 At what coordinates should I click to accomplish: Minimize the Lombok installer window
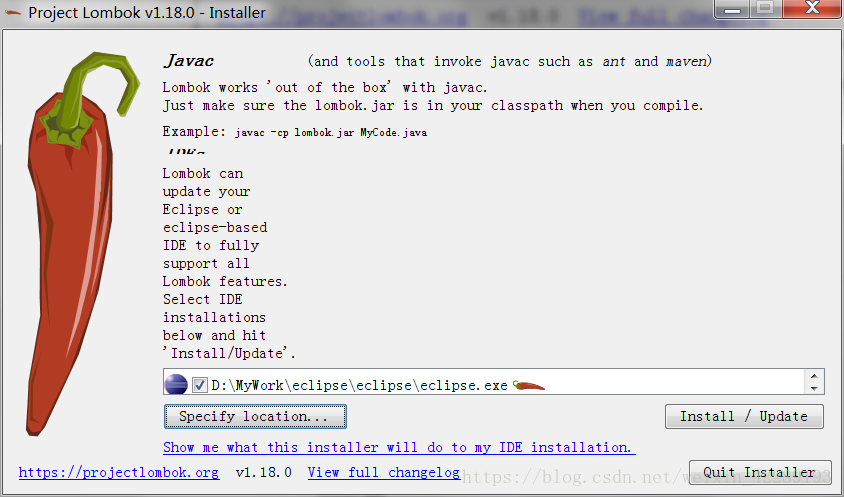pos(732,9)
